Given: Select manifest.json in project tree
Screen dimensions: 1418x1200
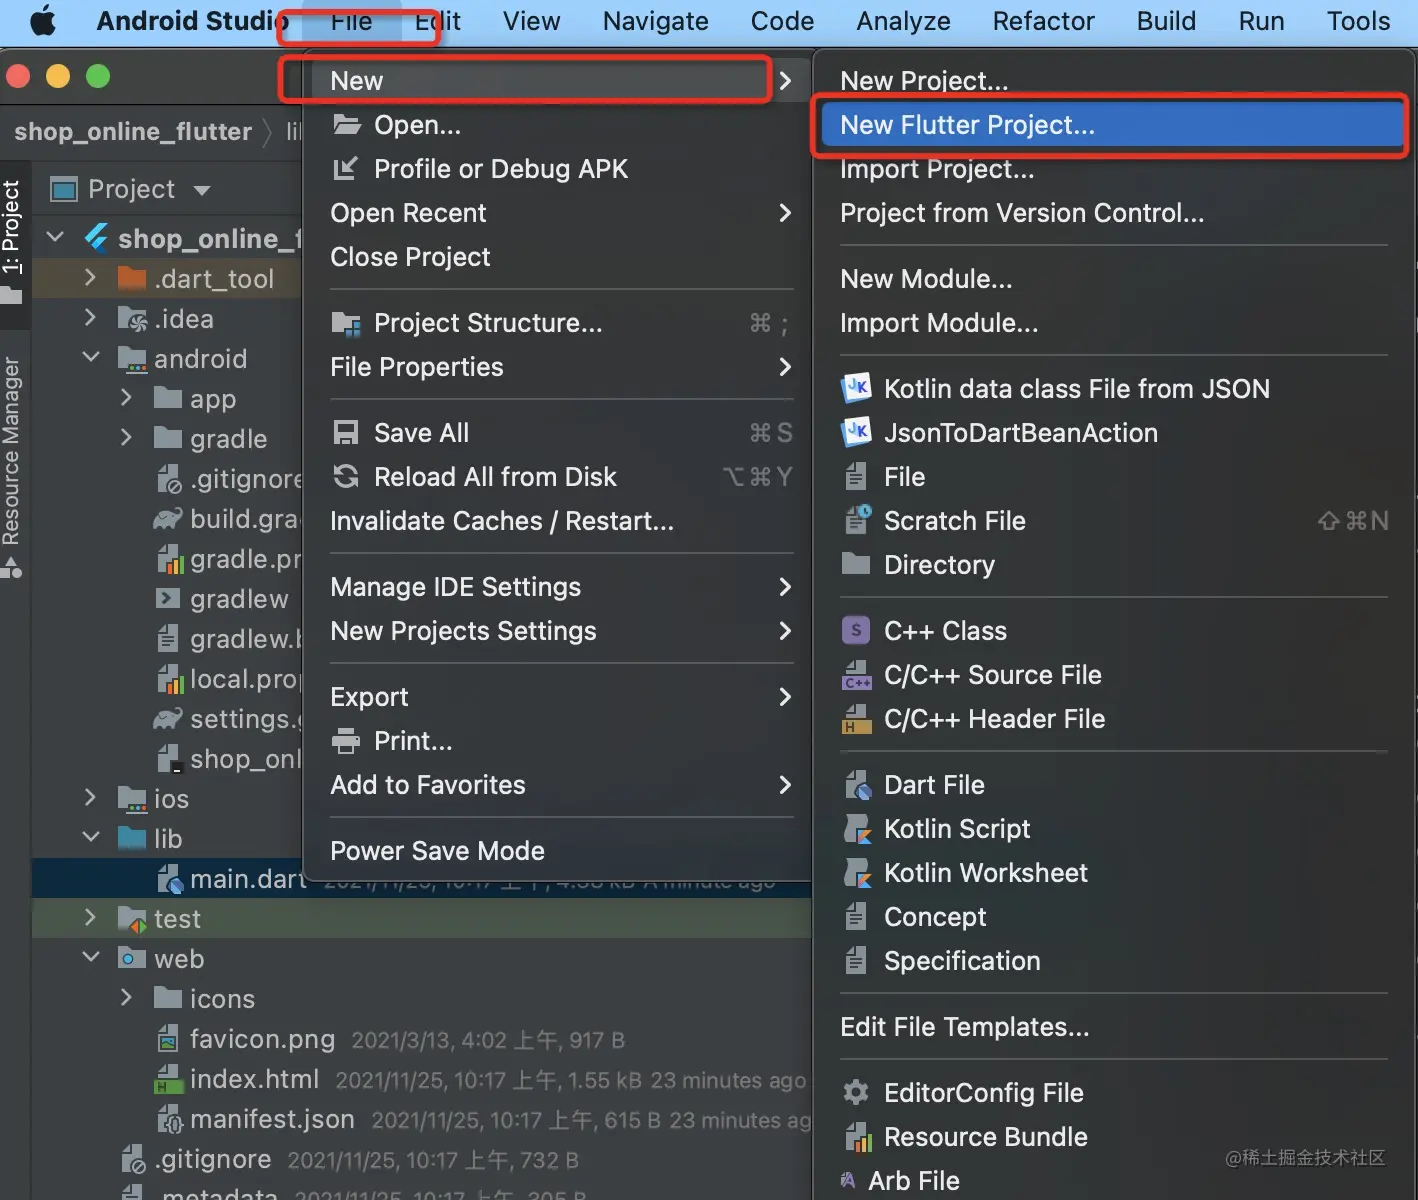Looking at the screenshot, I should click(272, 1119).
